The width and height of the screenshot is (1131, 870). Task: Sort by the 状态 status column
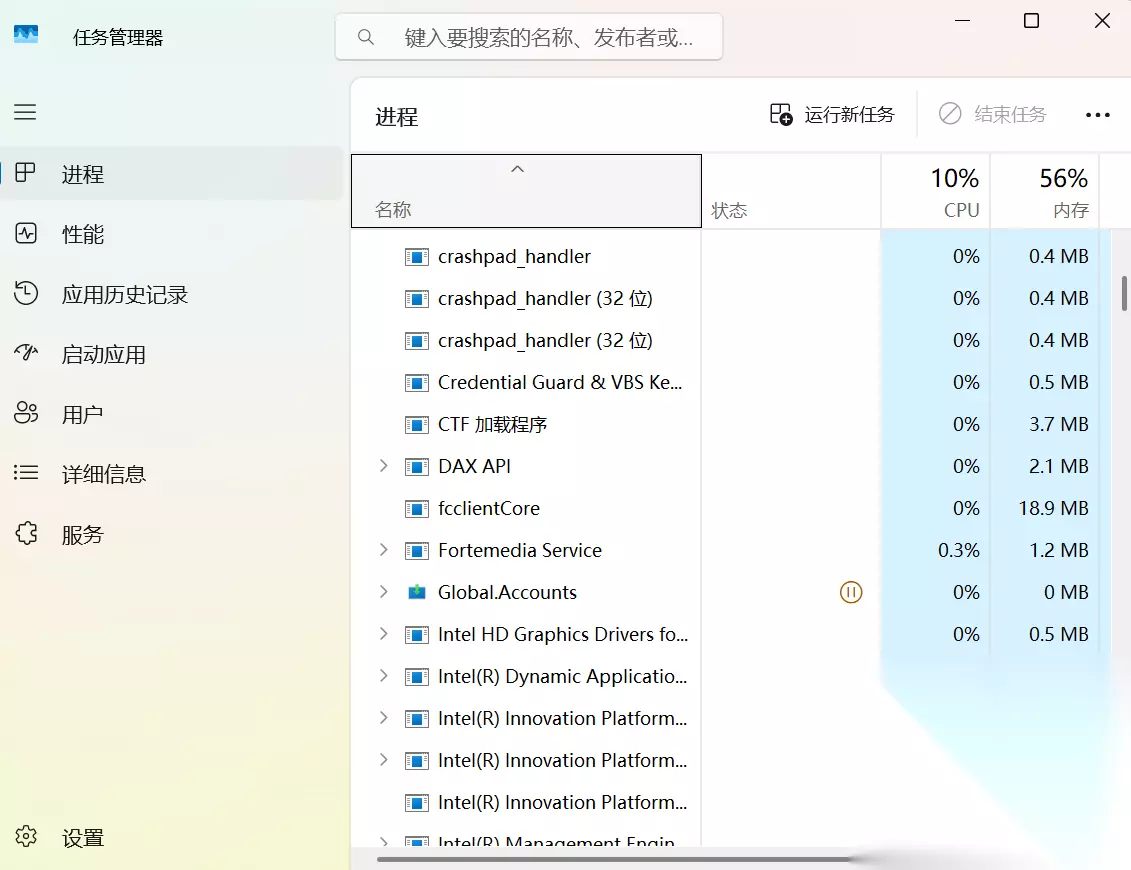[x=791, y=191]
